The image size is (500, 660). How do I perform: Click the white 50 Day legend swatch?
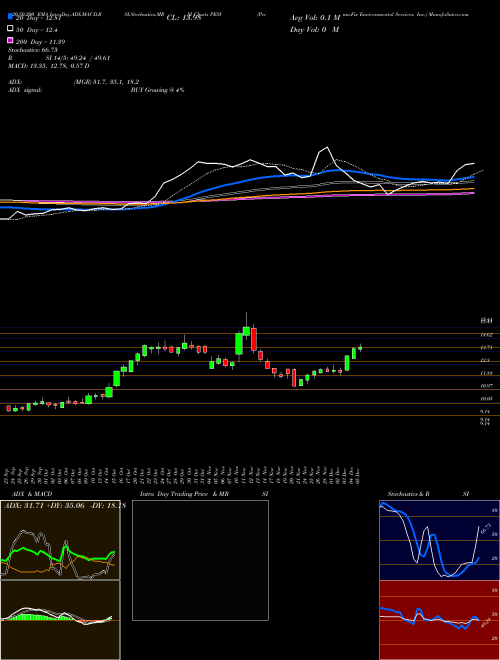(x=11, y=29)
